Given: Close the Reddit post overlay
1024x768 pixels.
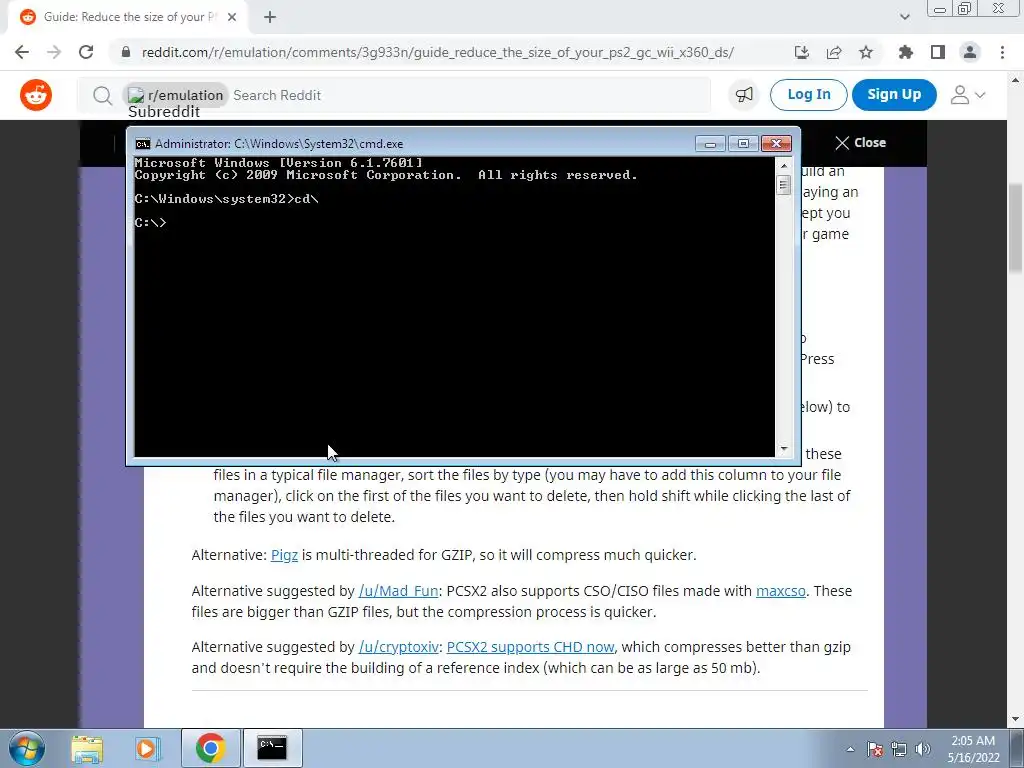Looking at the screenshot, I should [860, 143].
